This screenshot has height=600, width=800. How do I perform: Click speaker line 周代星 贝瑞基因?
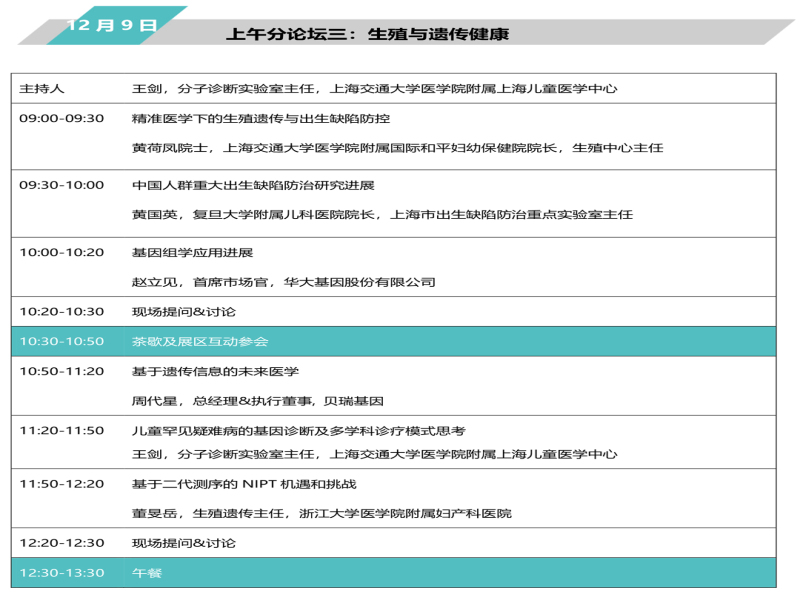pyautogui.click(x=258, y=401)
